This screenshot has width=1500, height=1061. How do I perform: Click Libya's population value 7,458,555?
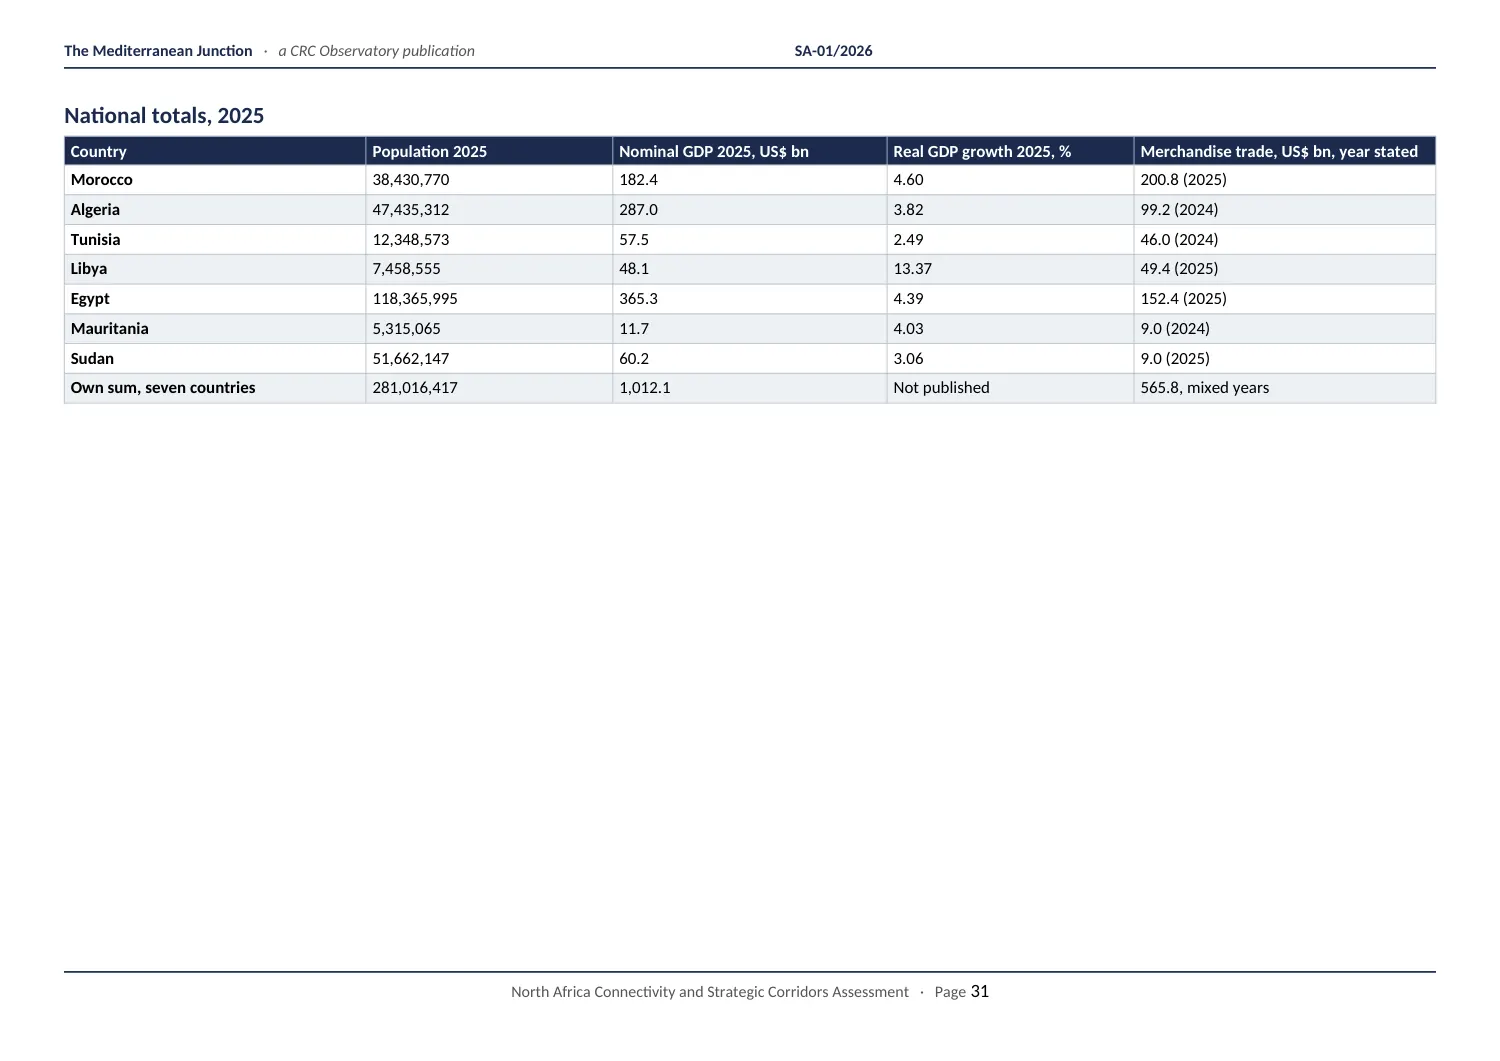click(406, 269)
